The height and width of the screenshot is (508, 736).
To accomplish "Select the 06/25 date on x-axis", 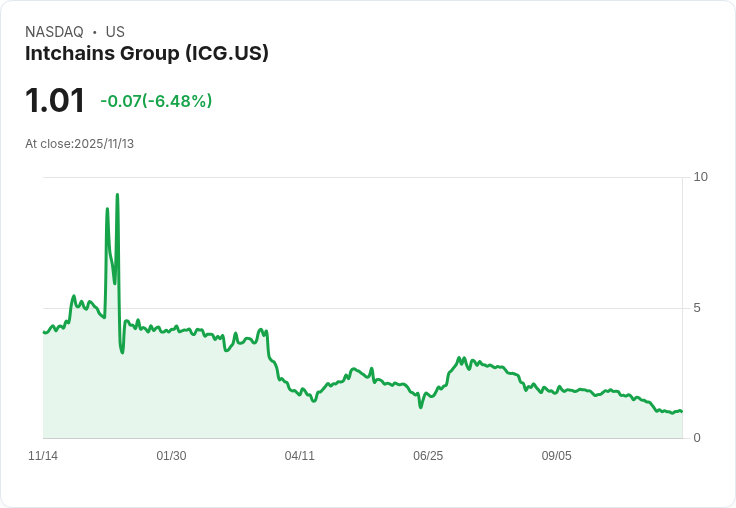I will point(428,456).
